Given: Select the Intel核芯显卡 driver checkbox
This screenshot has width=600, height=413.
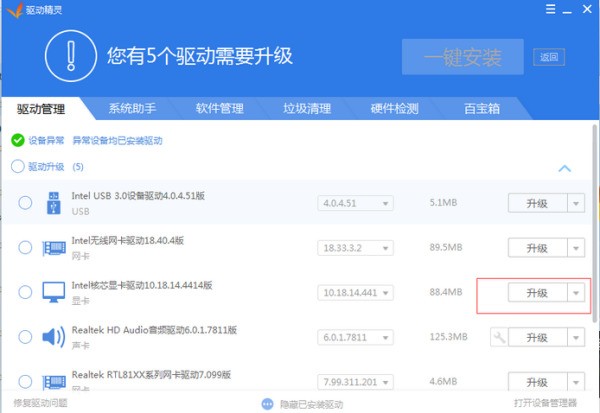Looking at the screenshot, I should click(25, 292).
